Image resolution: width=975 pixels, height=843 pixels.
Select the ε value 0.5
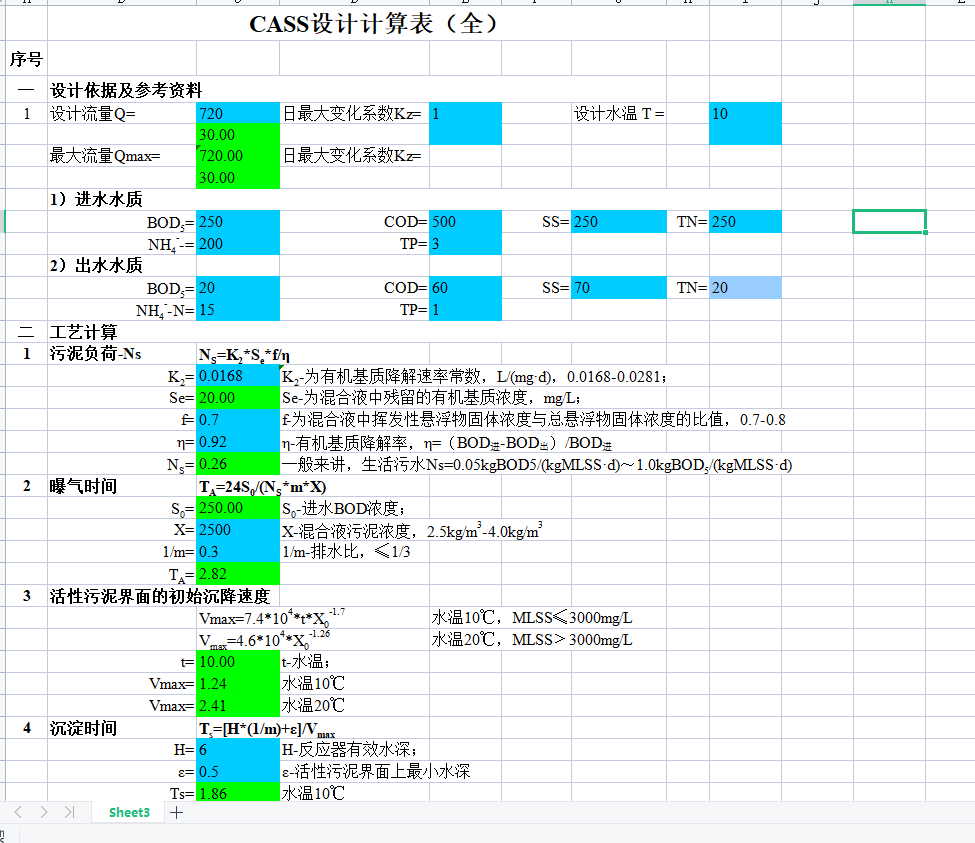[238, 772]
